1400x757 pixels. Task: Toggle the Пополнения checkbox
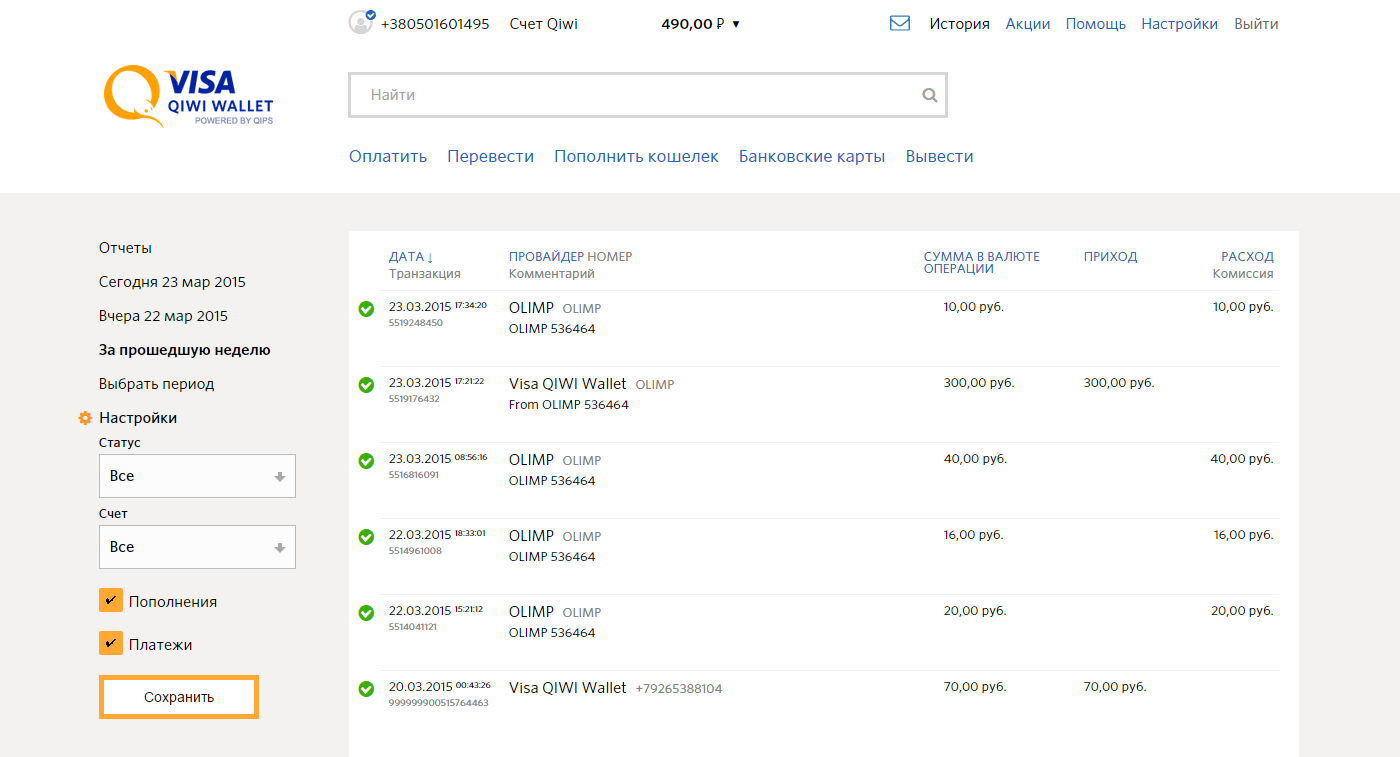[x=111, y=600]
